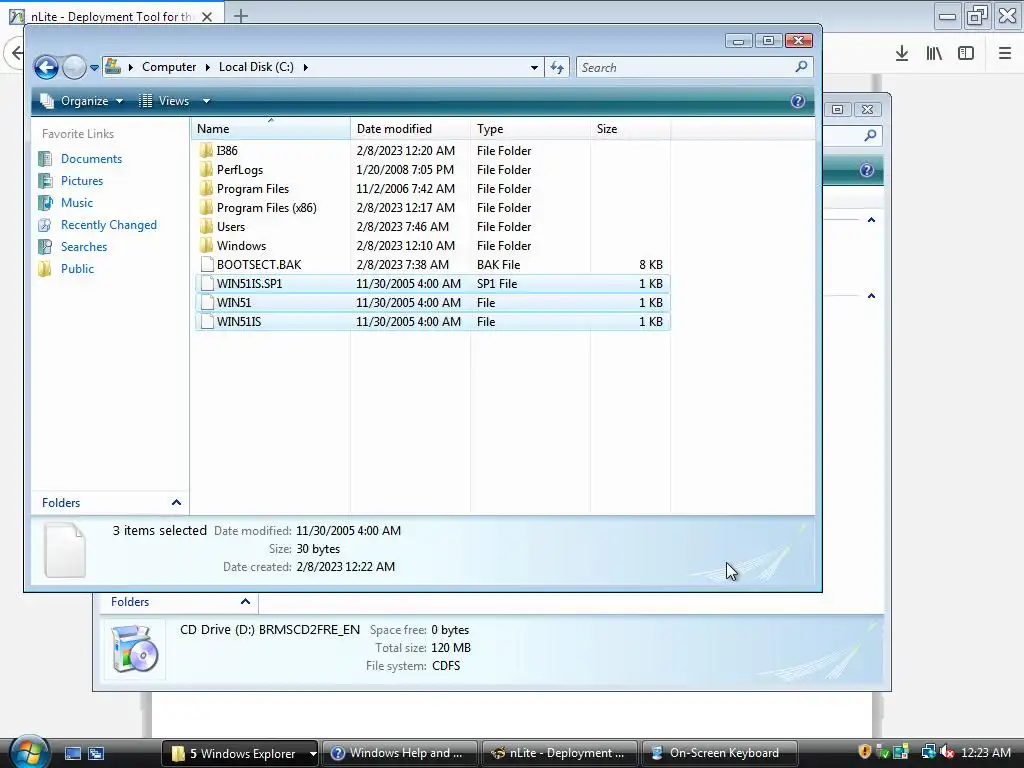Open the Organize menu
The height and width of the screenshot is (768, 1024).
point(82,101)
